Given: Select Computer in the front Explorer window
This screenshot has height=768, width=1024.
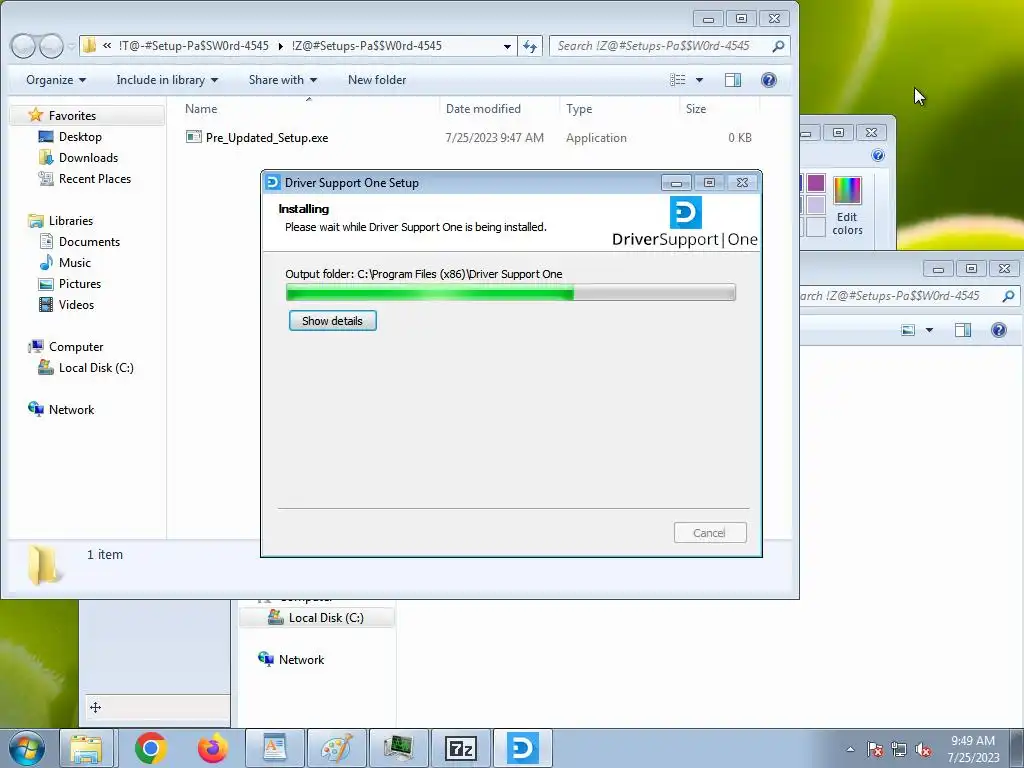Looking at the screenshot, I should [76, 347].
